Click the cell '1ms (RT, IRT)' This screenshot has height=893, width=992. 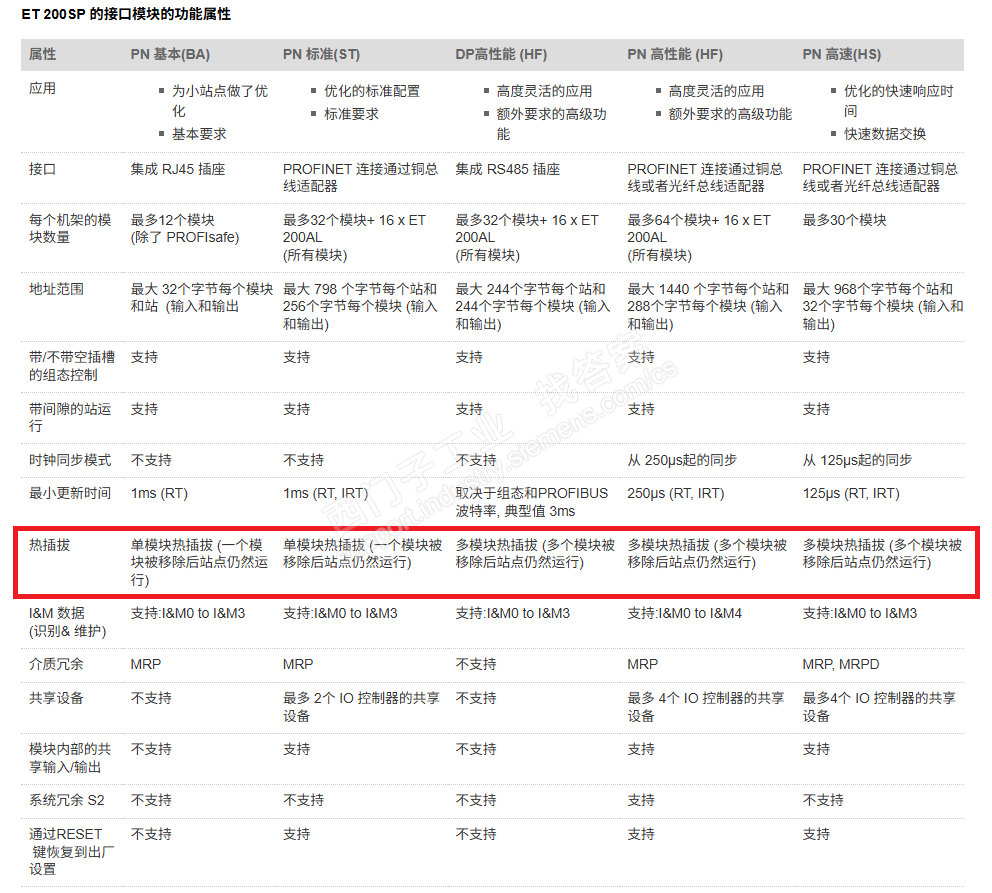point(325,493)
